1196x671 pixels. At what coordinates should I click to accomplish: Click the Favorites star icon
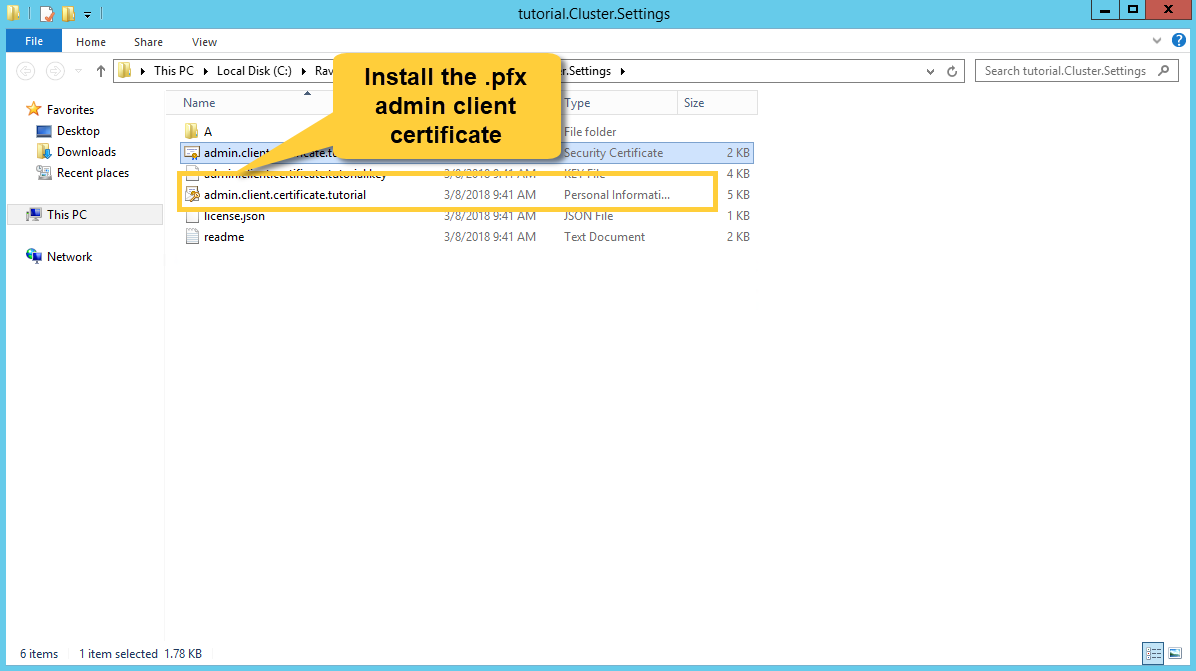[33, 109]
